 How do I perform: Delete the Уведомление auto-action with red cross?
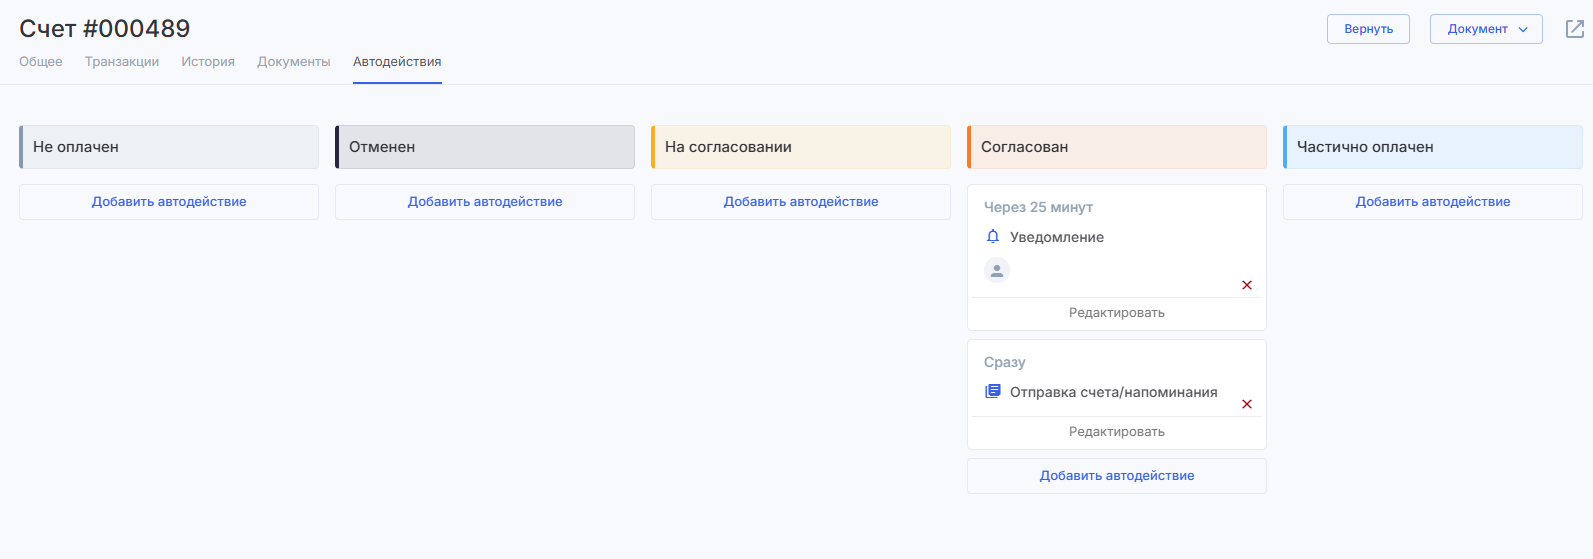pyautogui.click(x=1247, y=285)
